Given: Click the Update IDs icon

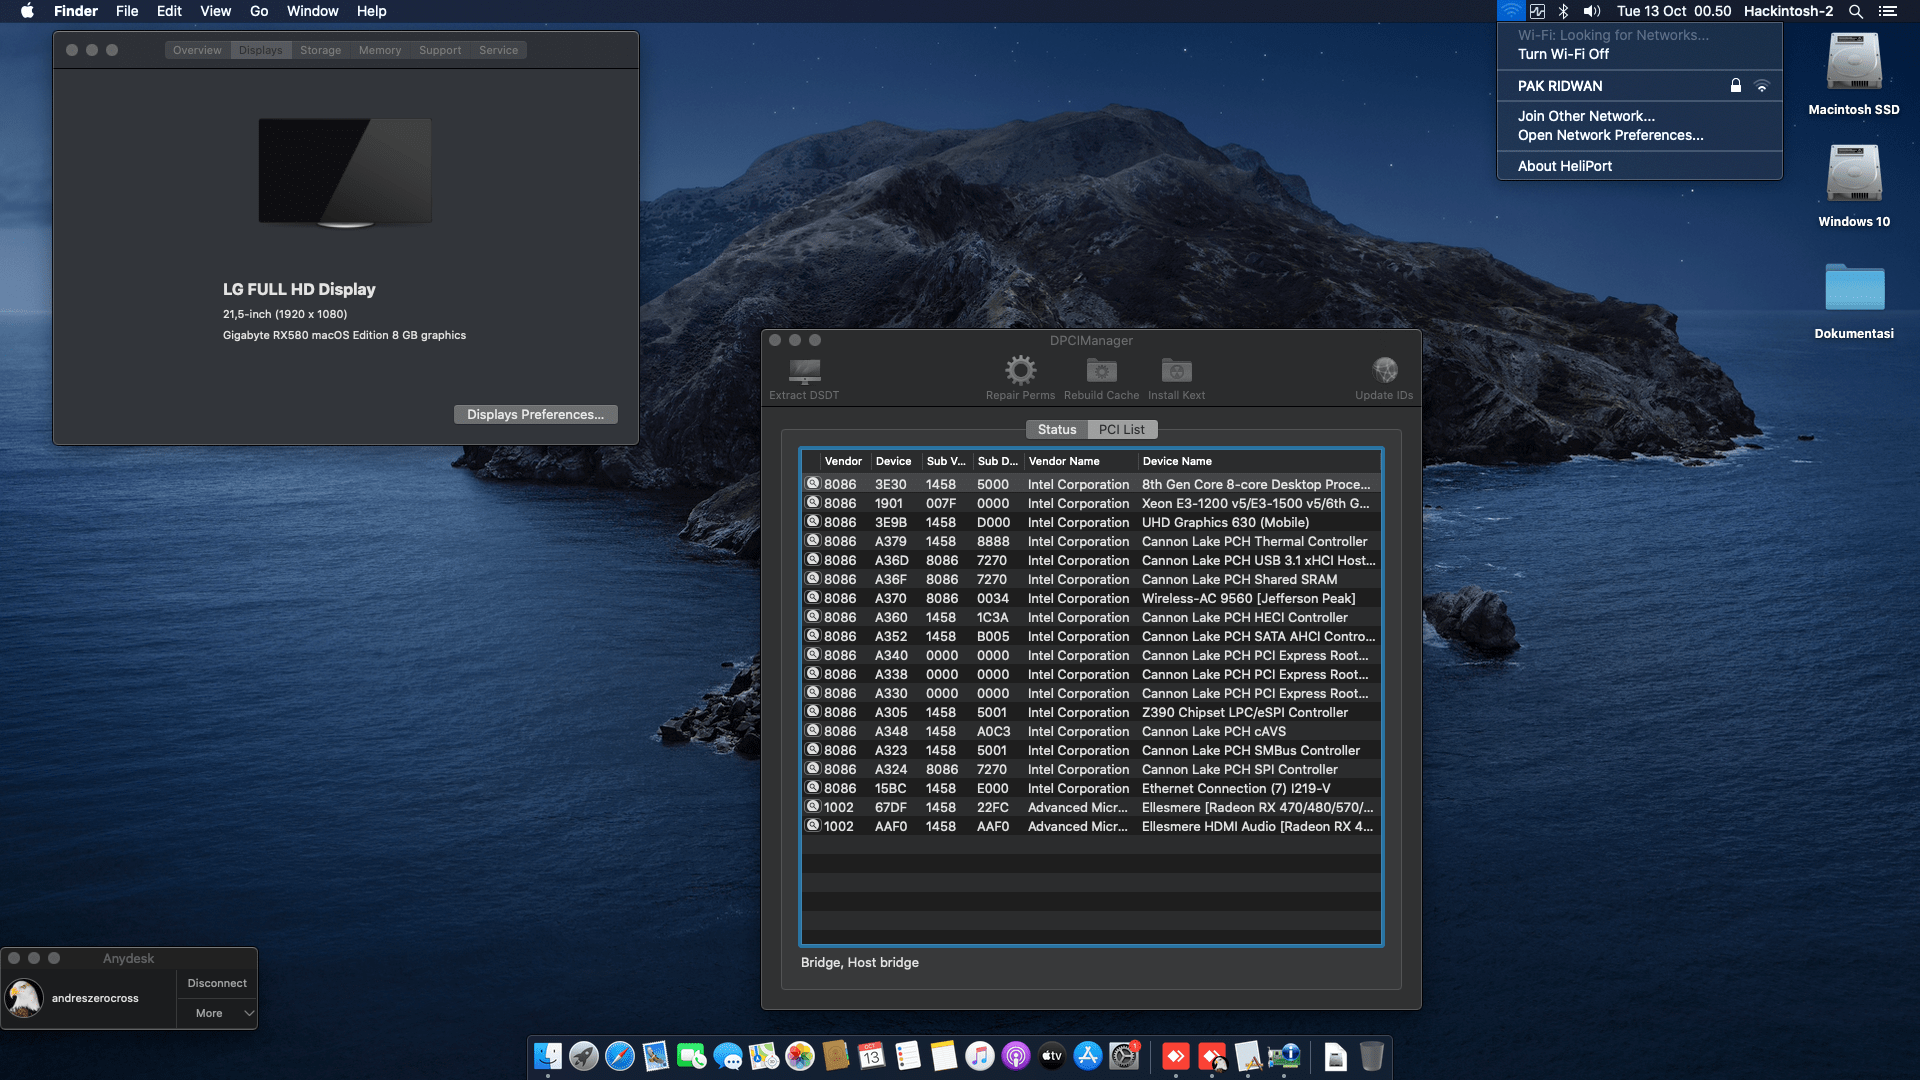Looking at the screenshot, I should click(1384, 371).
